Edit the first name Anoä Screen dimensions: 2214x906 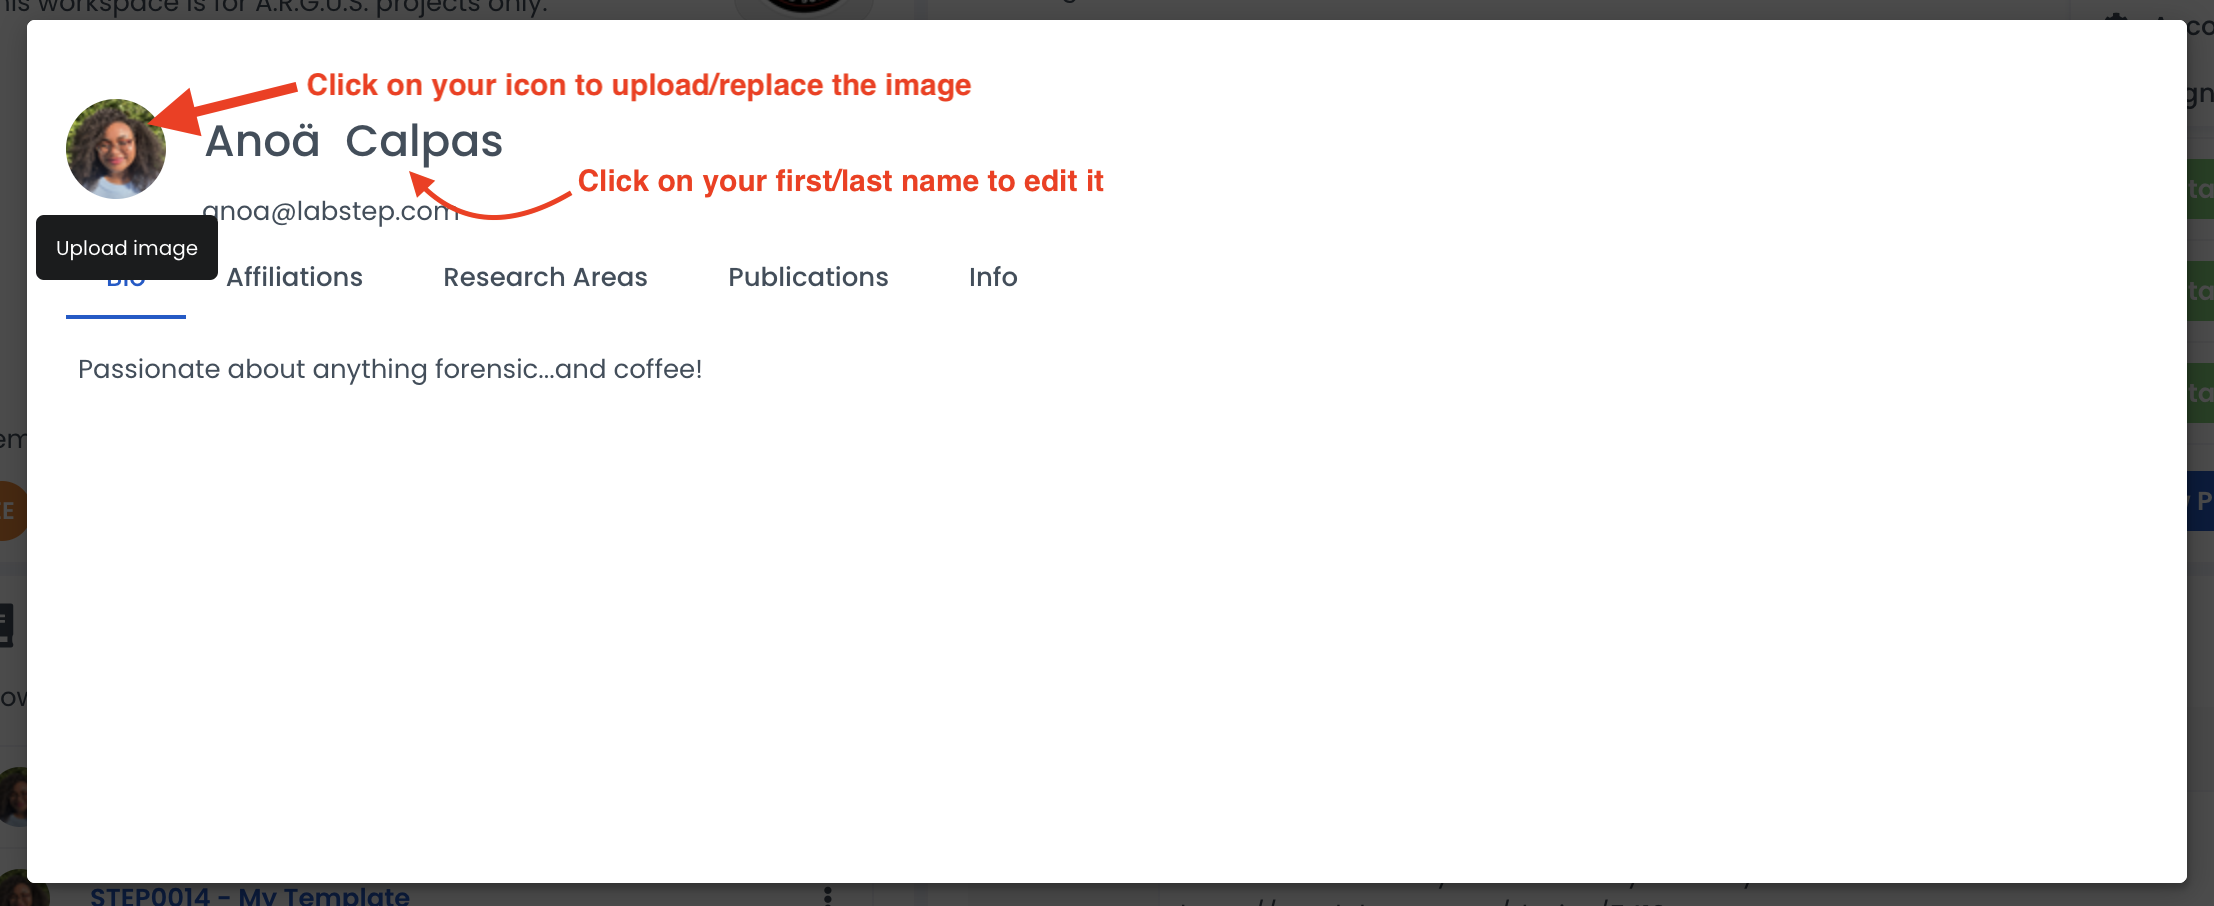(262, 142)
